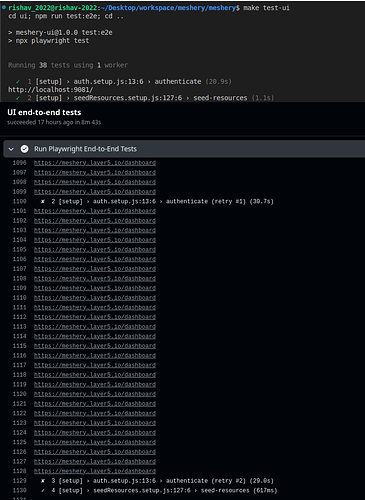Image resolution: width=365 pixels, height=500 pixels.
Task: Click the success checkmark icon beside Run Playwright
Action: pos(24,149)
